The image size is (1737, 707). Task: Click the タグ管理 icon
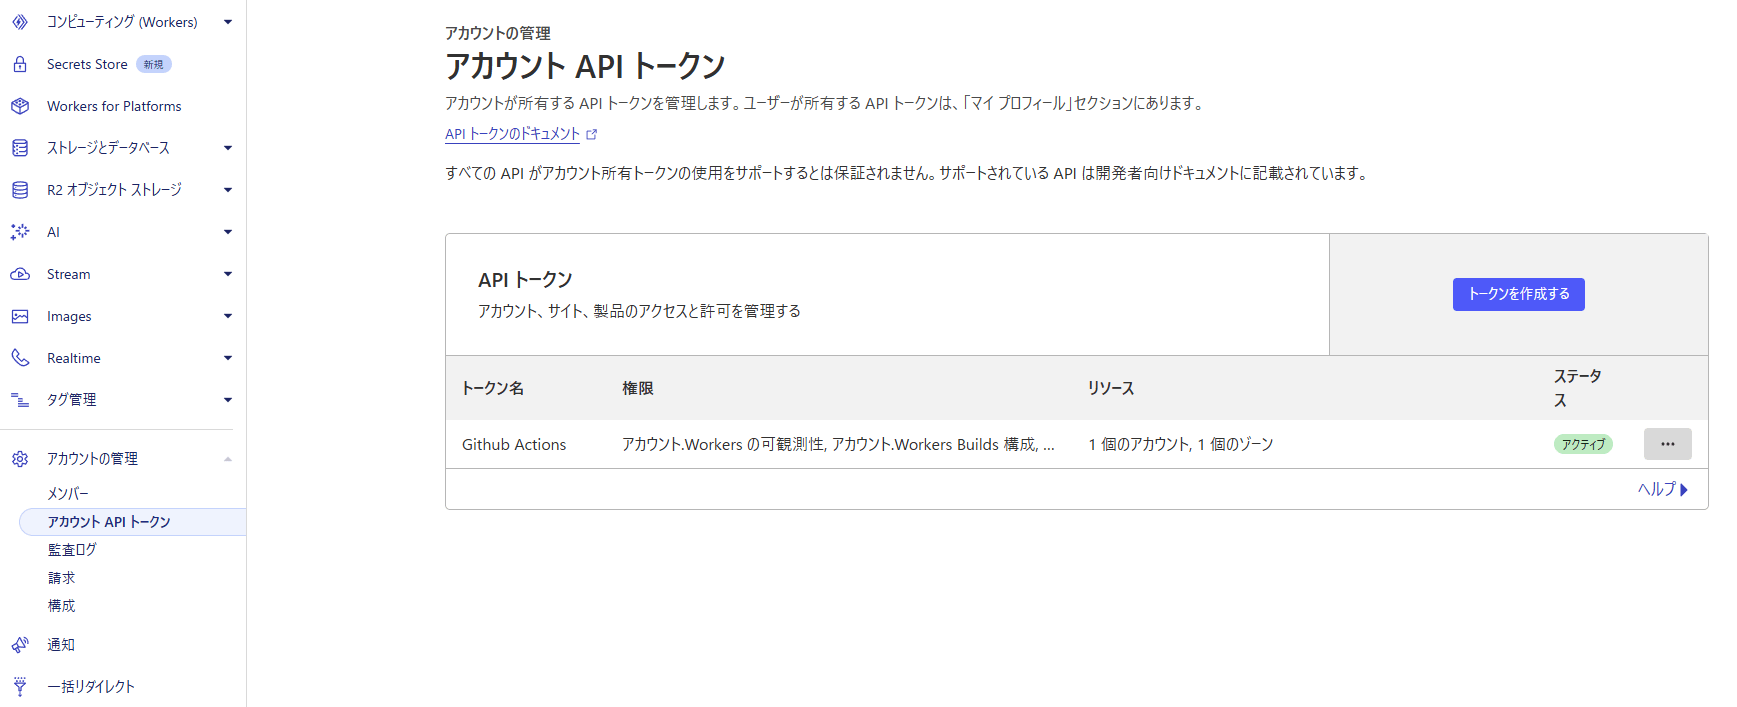tap(20, 400)
